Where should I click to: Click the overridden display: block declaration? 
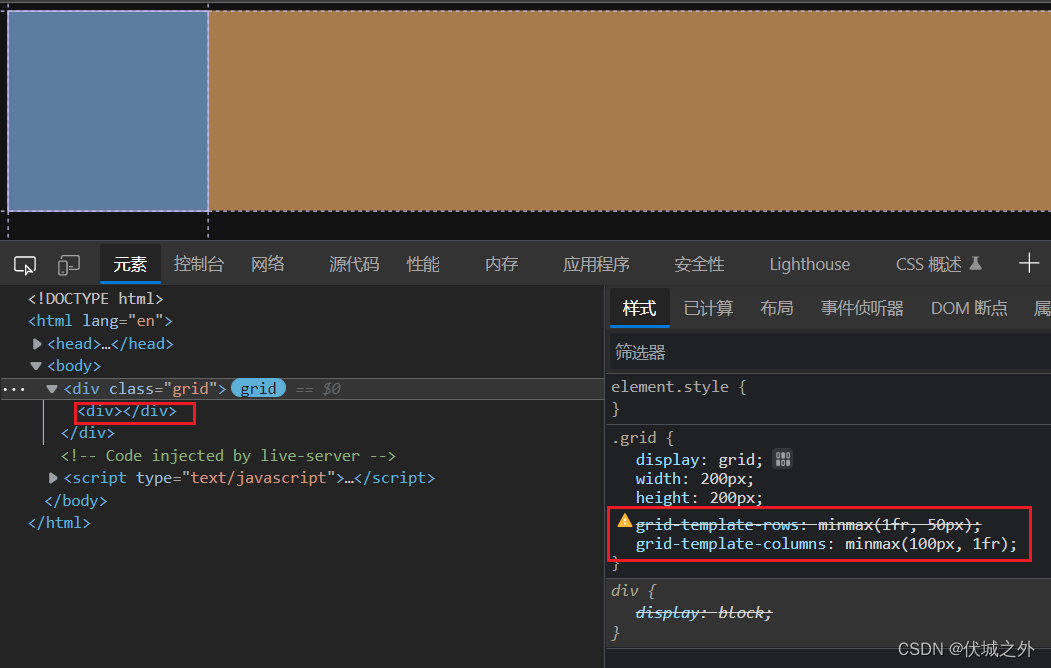[703, 612]
